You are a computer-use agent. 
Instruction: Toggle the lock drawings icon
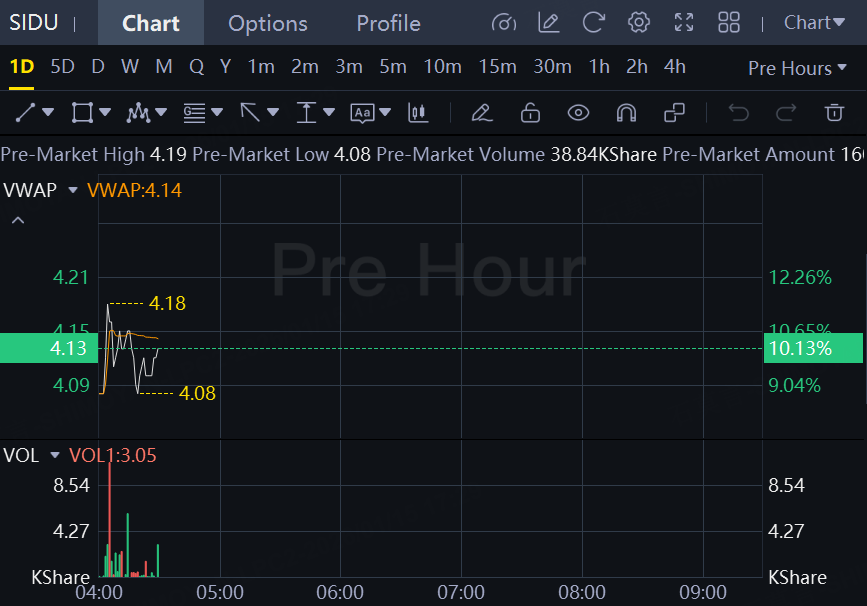tap(530, 112)
